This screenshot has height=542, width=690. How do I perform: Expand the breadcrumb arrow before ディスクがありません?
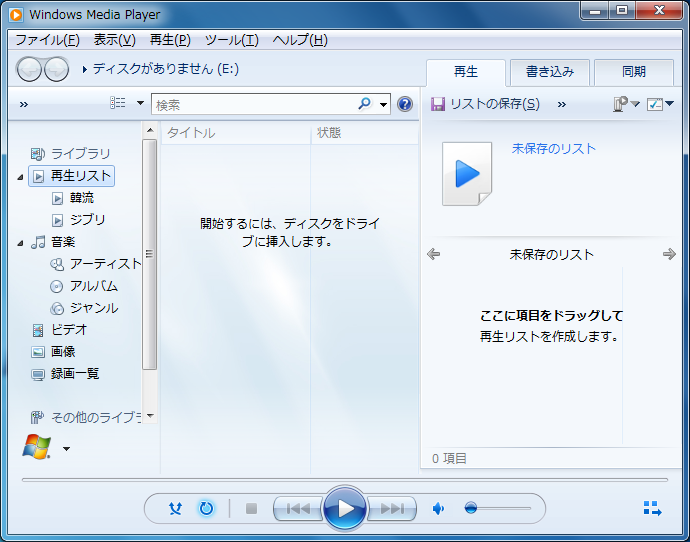[84, 70]
